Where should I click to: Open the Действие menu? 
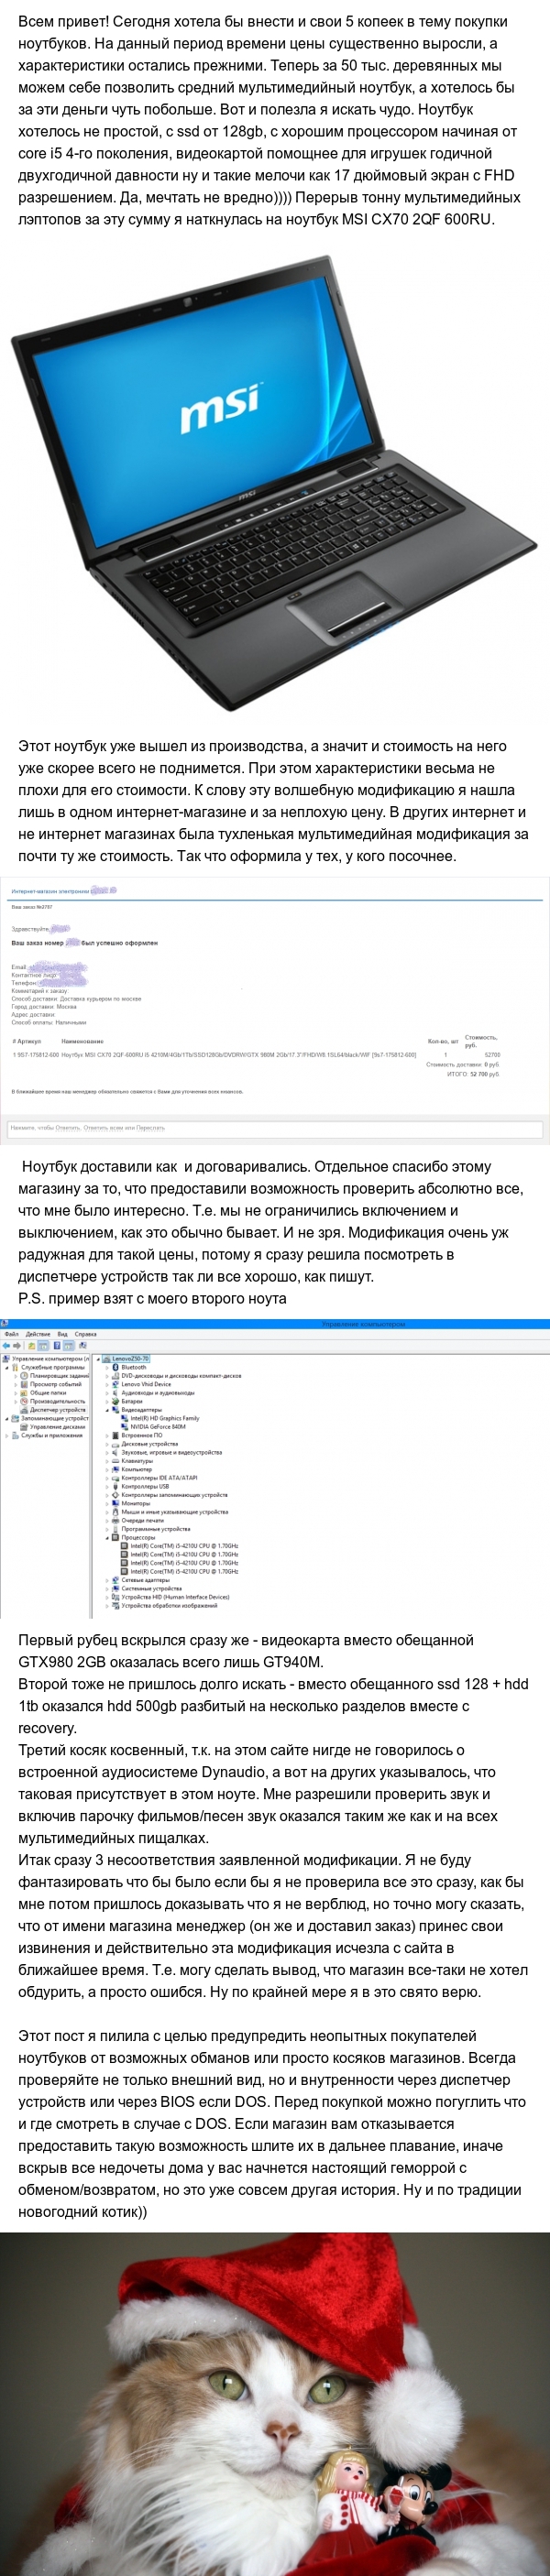coord(37,1334)
